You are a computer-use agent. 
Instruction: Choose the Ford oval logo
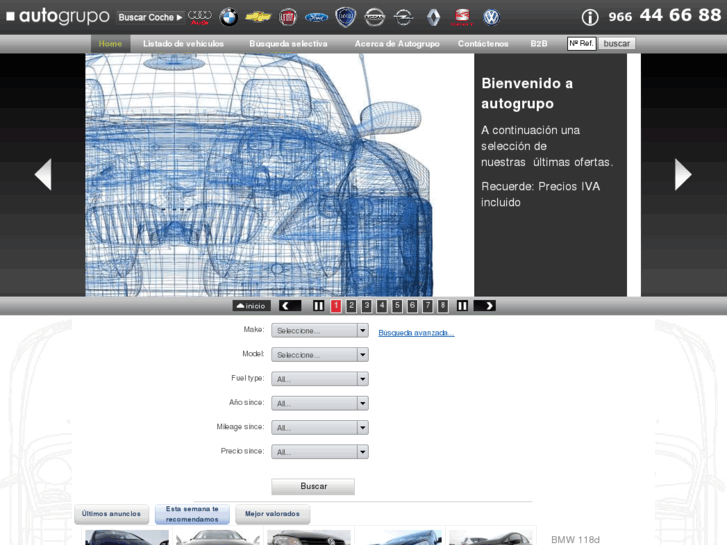tap(316, 17)
